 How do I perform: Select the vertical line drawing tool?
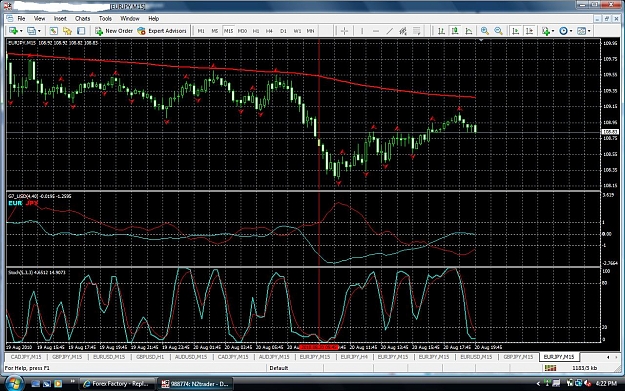coord(362,31)
